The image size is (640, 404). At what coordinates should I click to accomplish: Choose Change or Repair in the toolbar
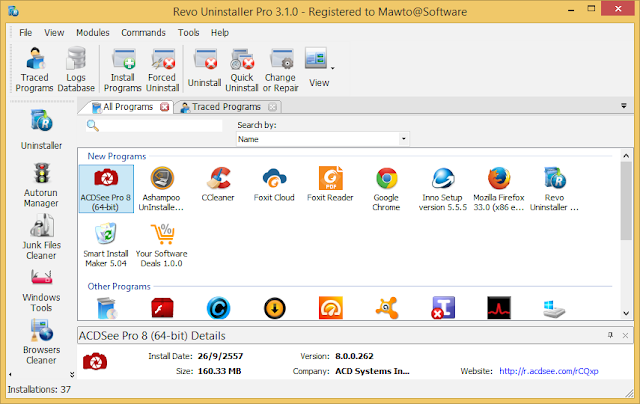point(280,70)
